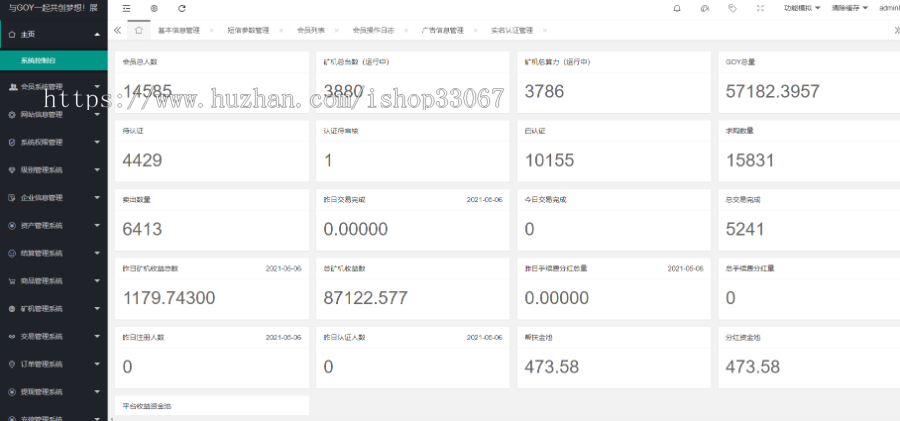Open the theme palette icon
The width and height of the screenshot is (900, 421).
tap(705, 9)
